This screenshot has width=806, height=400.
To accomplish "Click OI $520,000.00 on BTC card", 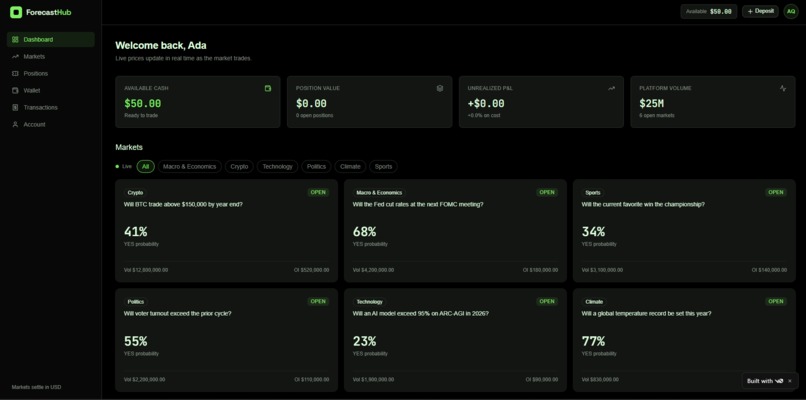I will [x=312, y=270].
